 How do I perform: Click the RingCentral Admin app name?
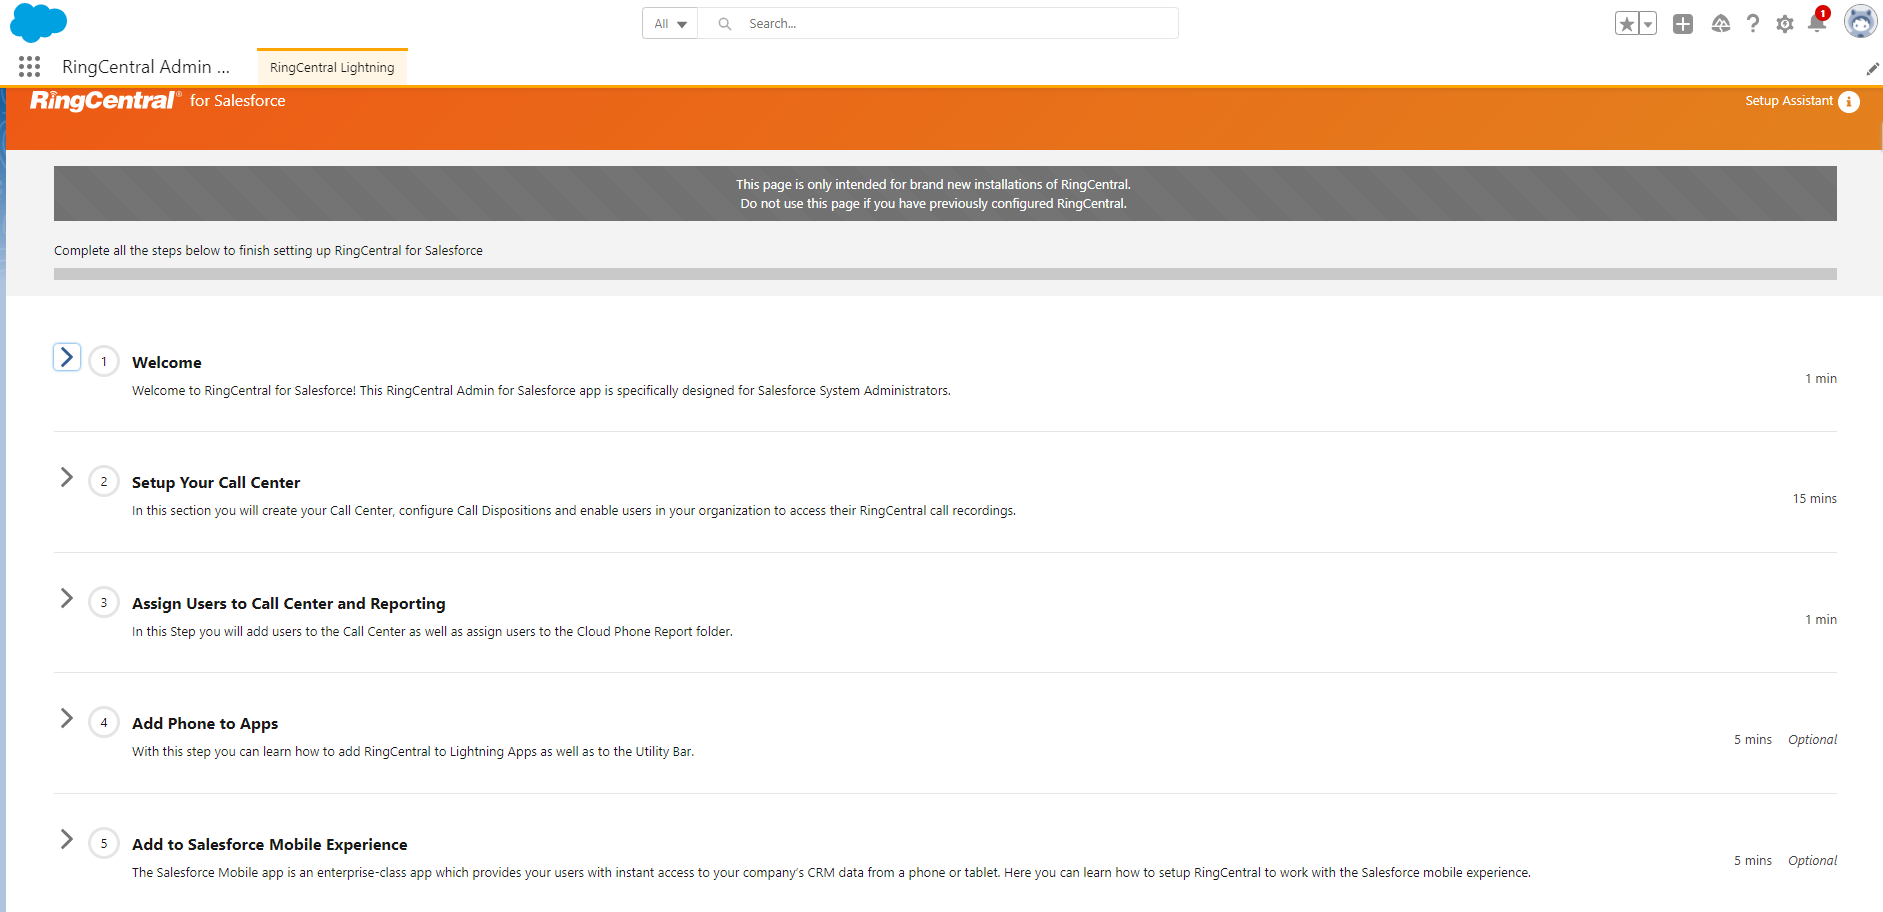point(146,67)
